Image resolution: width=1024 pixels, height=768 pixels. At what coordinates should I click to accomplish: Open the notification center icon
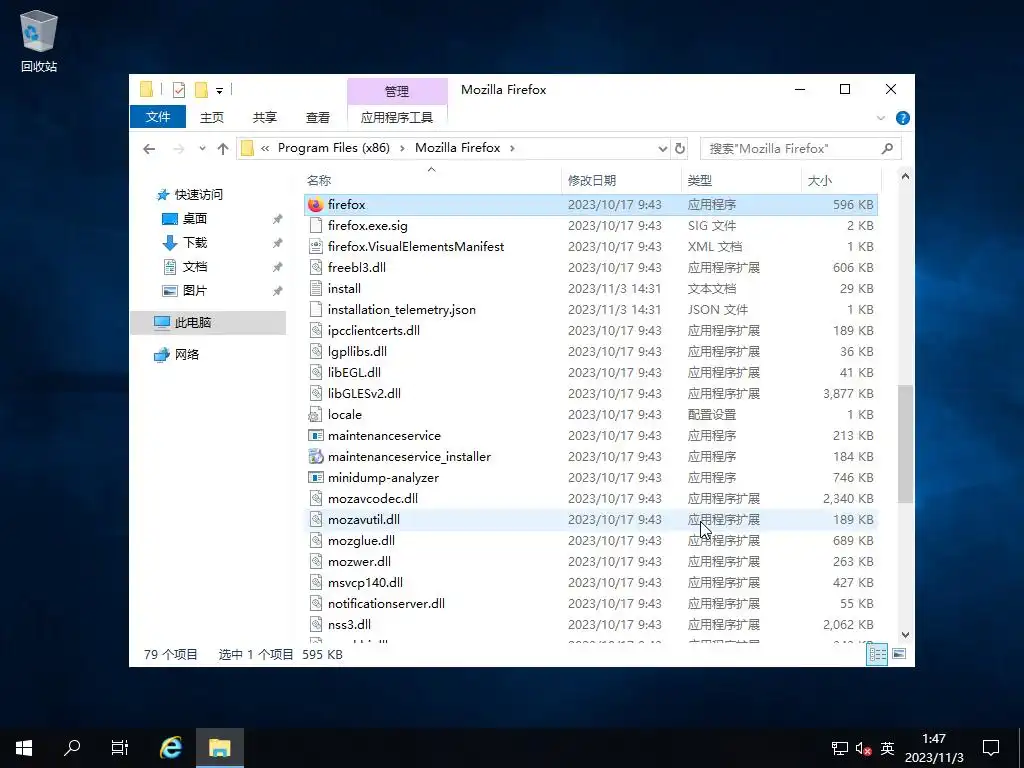(991, 748)
